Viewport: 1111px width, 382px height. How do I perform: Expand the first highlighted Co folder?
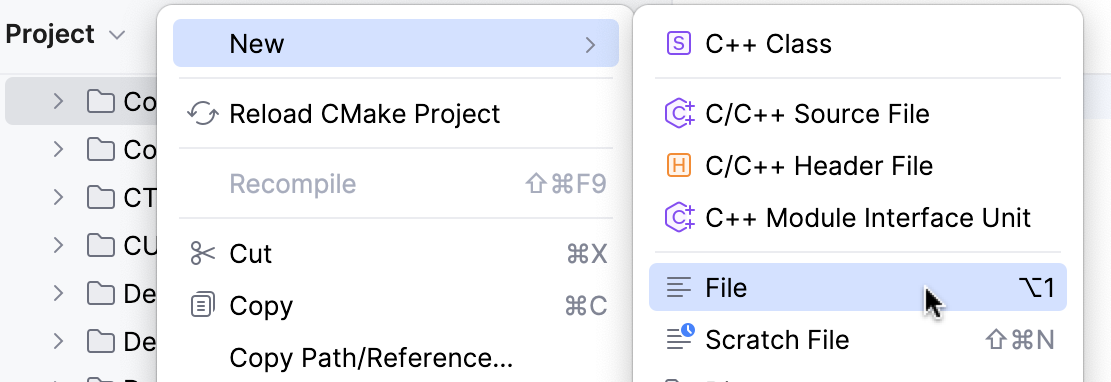(x=58, y=102)
